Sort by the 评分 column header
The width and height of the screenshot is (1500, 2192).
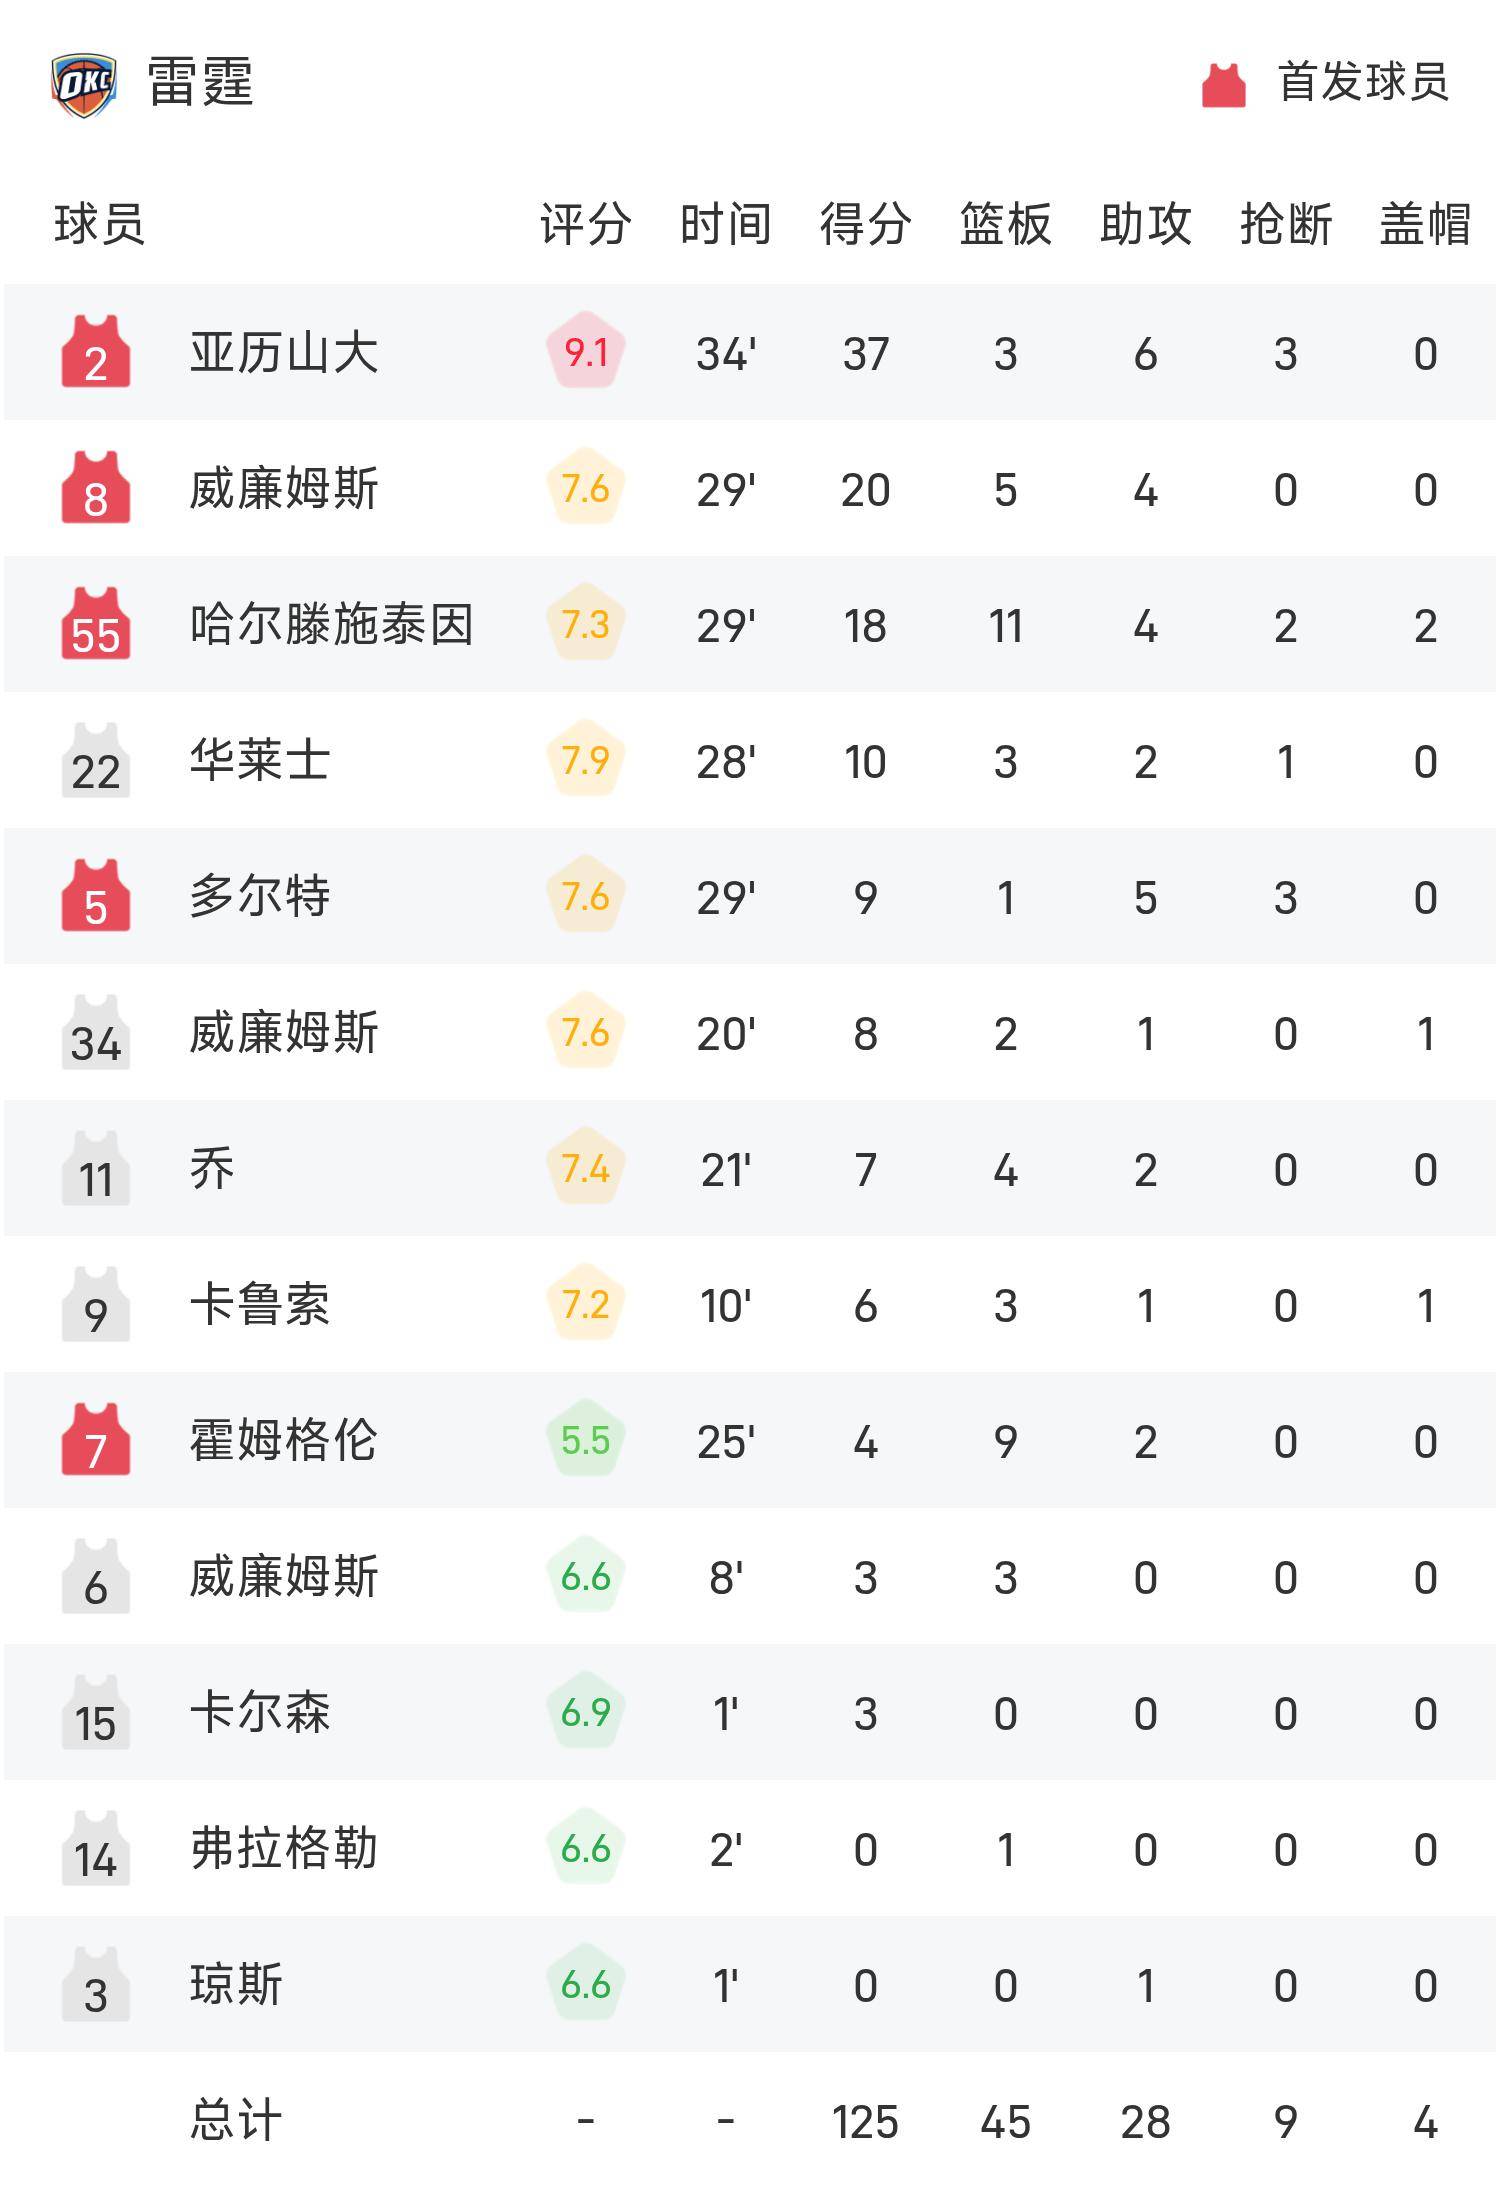point(586,223)
